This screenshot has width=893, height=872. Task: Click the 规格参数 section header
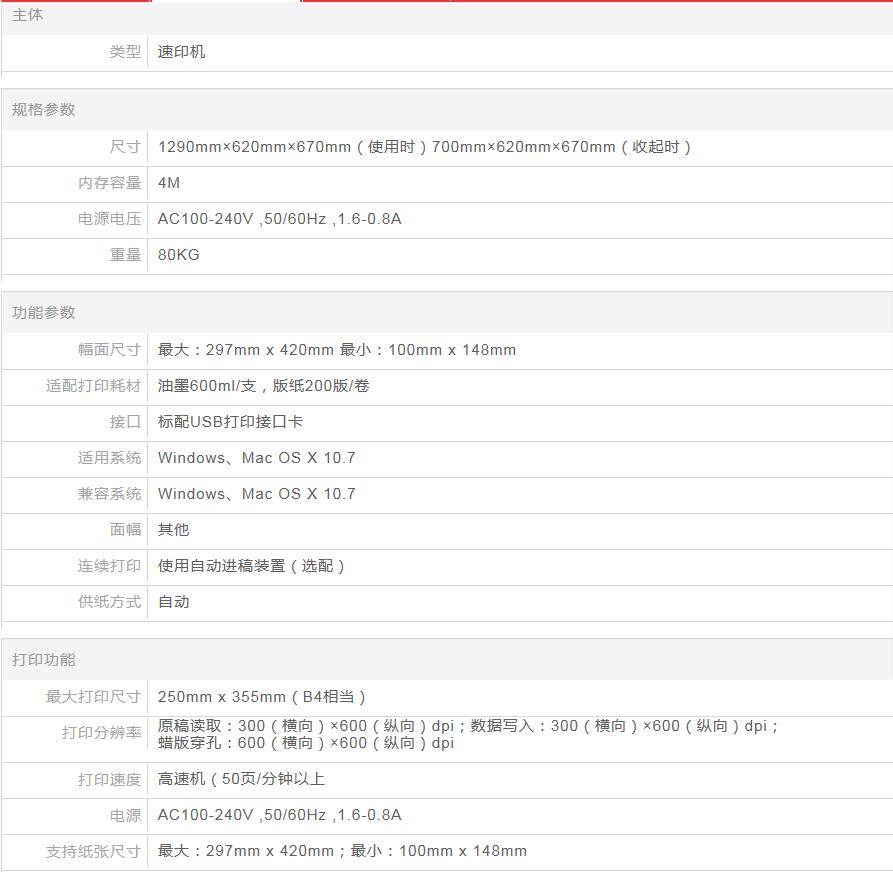click(44, 109)
